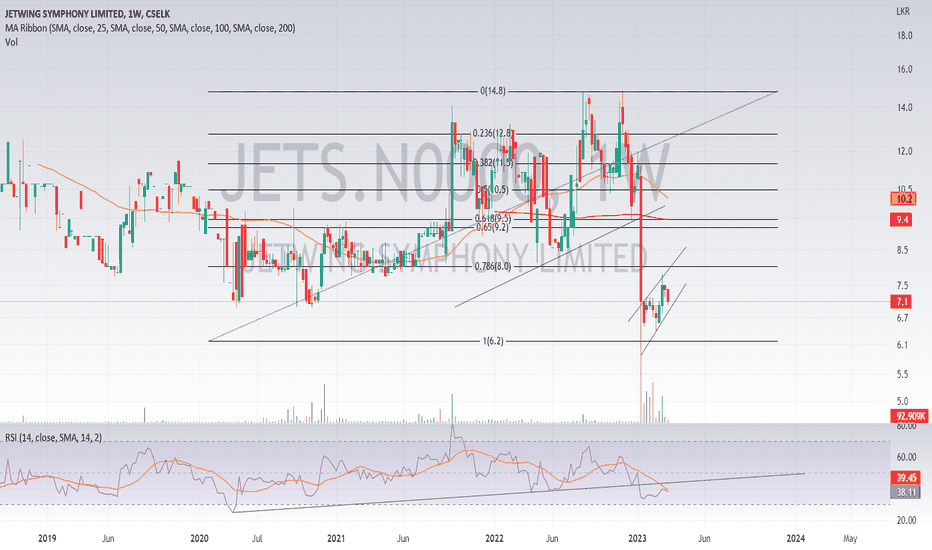Click the May time axis label
This screenshot has width=932, height=550.
(x=850, y=539)
